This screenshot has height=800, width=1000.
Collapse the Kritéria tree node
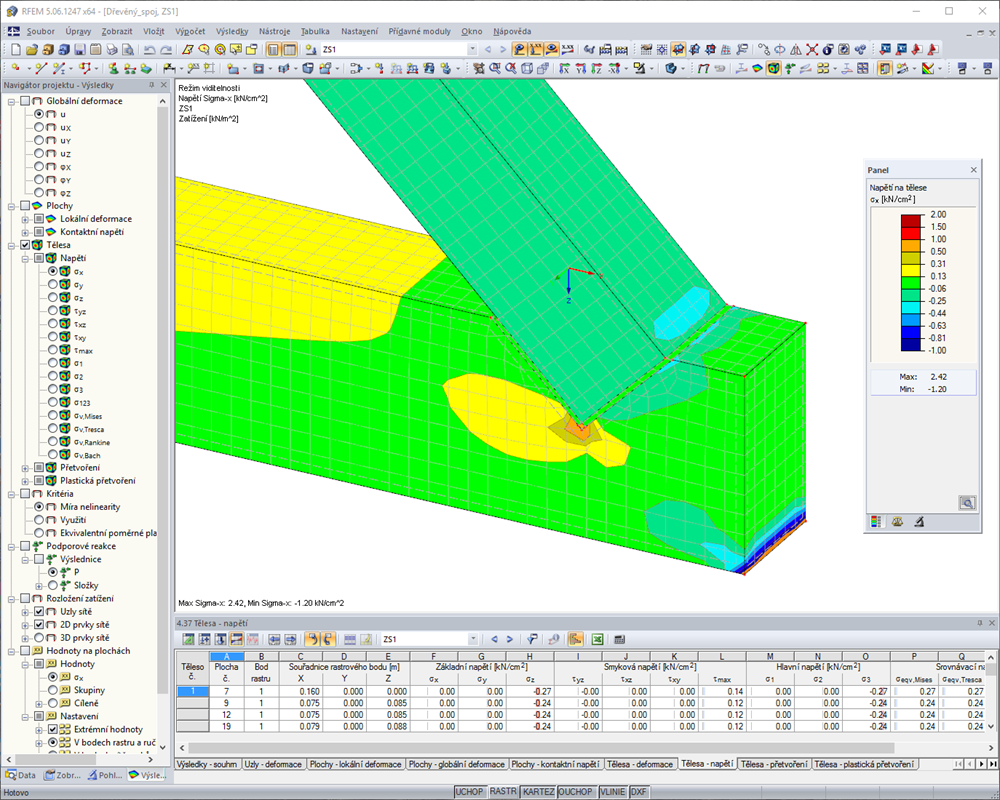11,494
